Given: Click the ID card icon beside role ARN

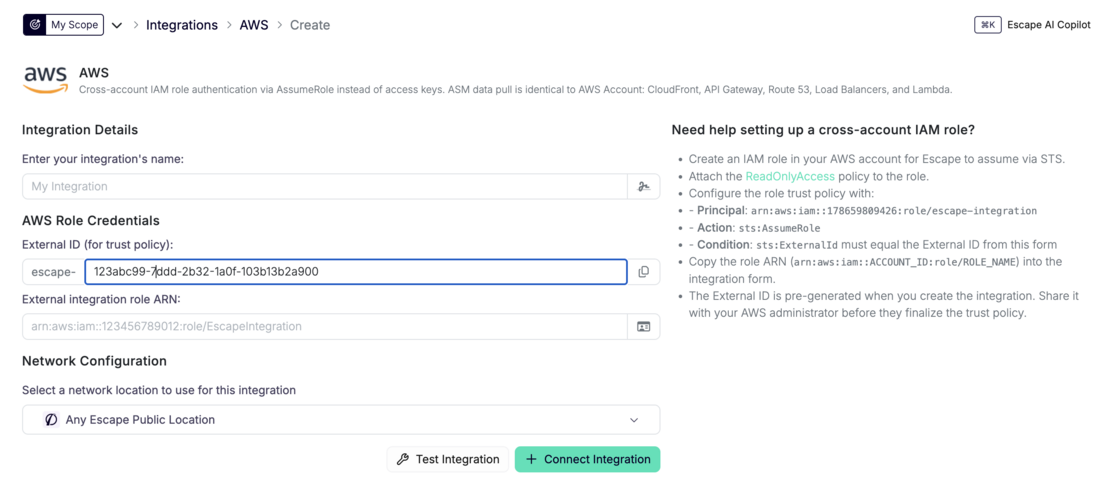Looking at the screenshot, I should pyautogui.click(x=644, y=326).
